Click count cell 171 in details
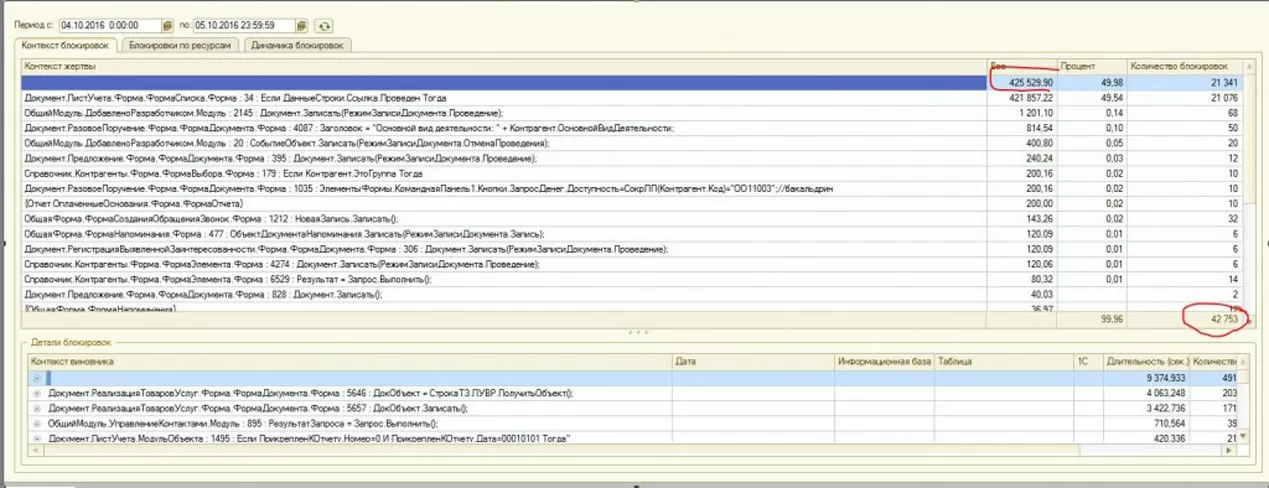 point(1214,408)
